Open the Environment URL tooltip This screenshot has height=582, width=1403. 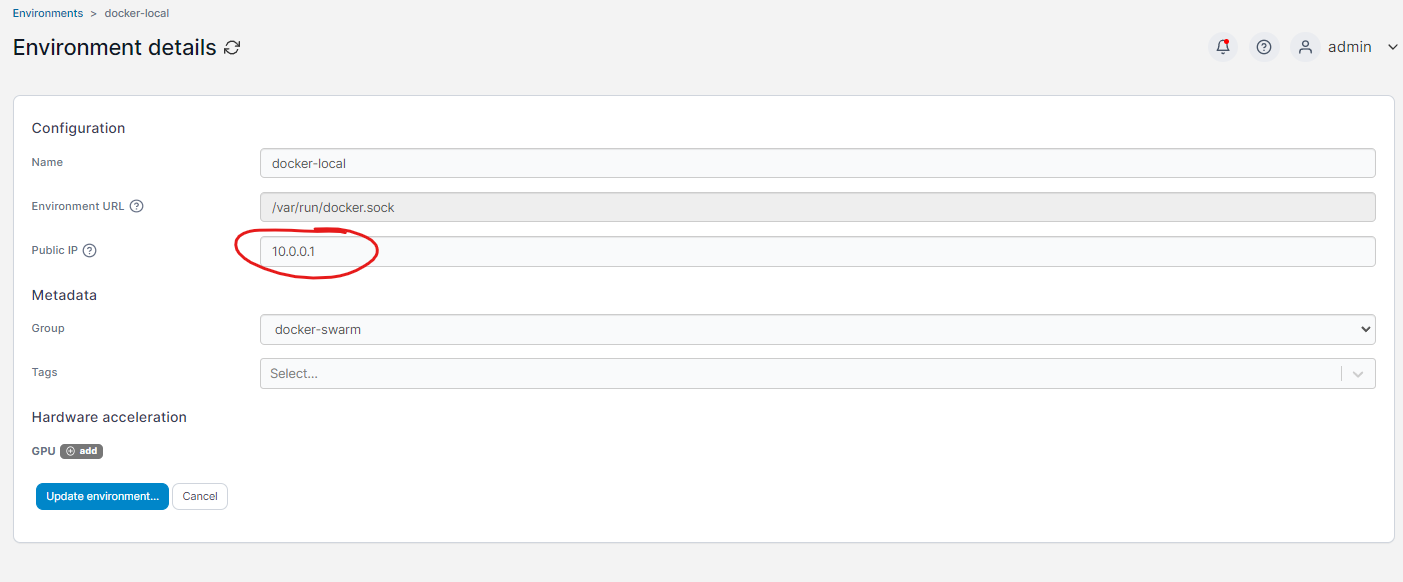(x=136, y=206)
